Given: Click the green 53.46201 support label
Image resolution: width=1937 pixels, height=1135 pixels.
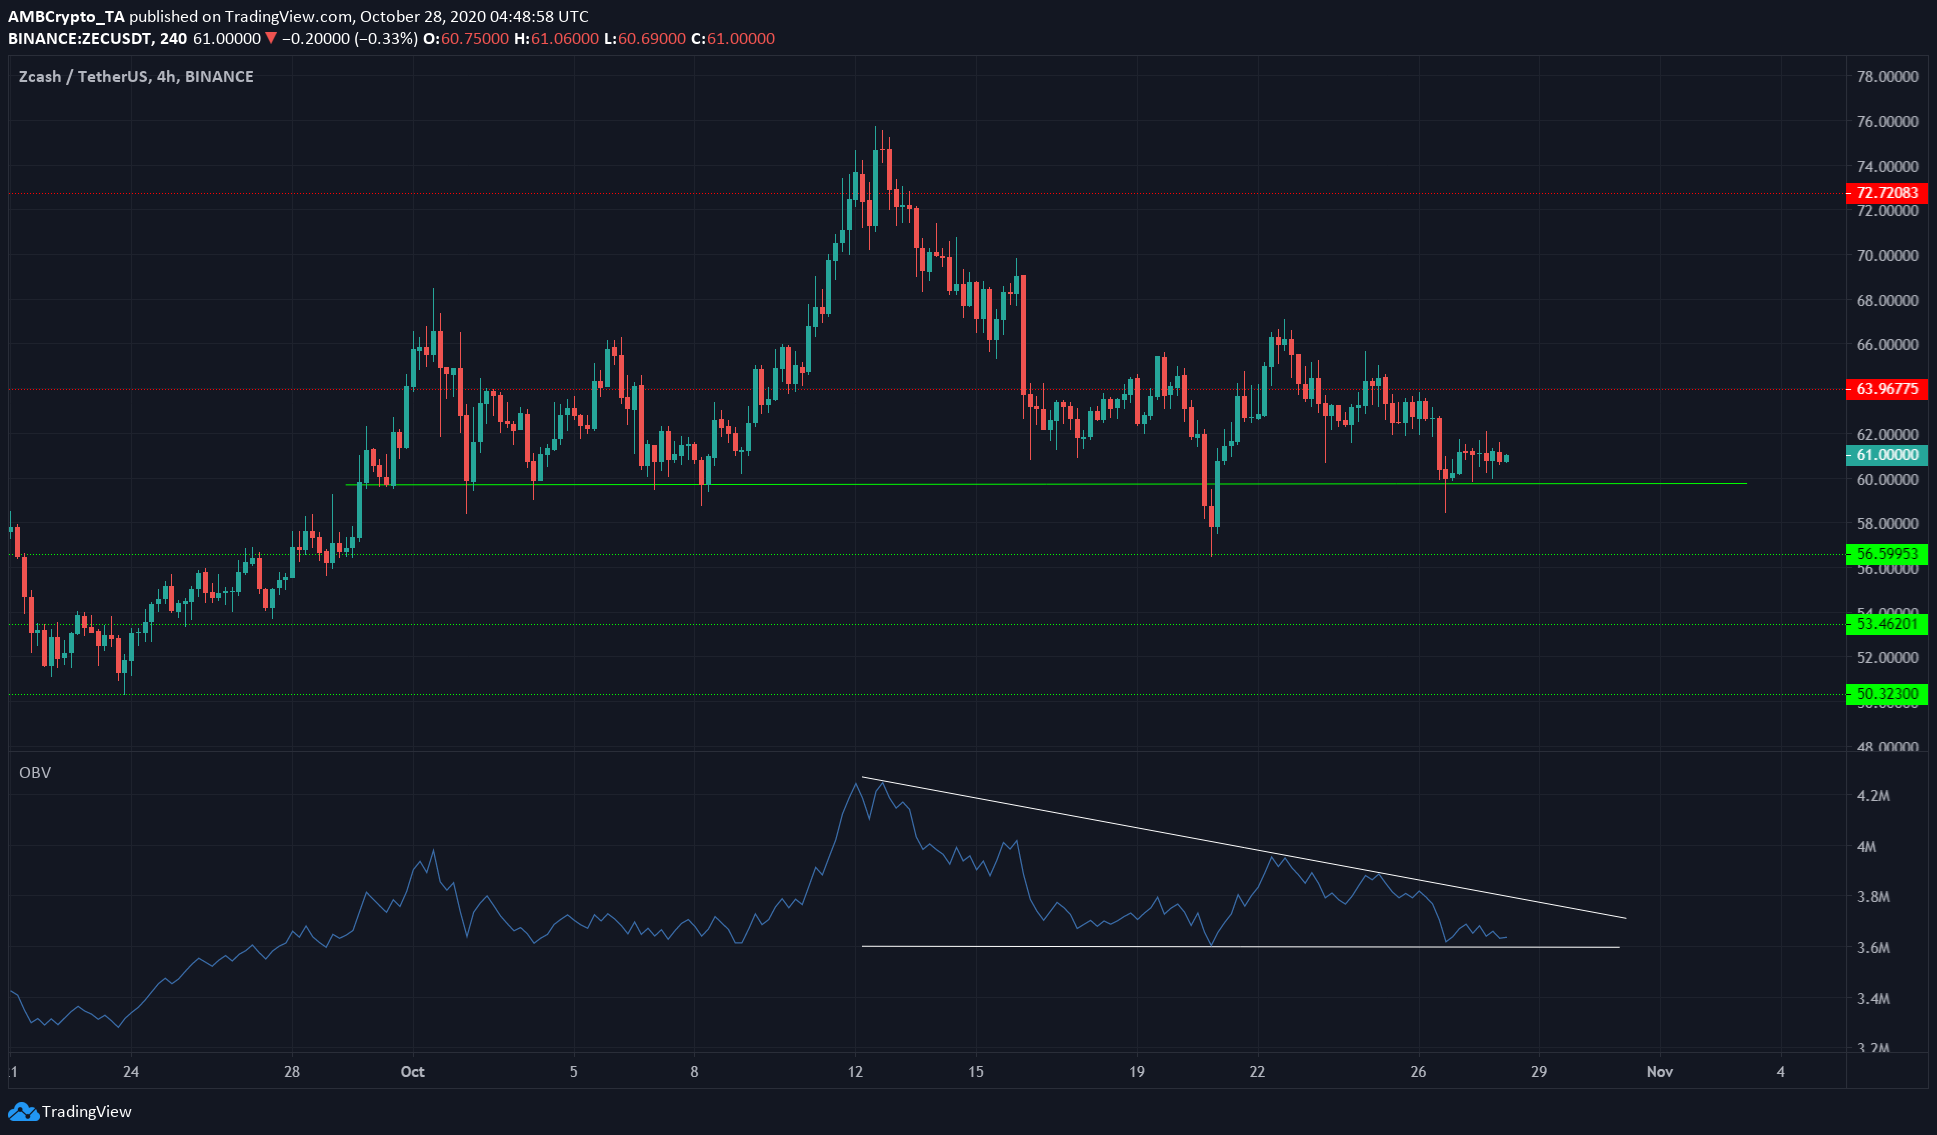Looking at the screenshot, I should point(1886,625).
